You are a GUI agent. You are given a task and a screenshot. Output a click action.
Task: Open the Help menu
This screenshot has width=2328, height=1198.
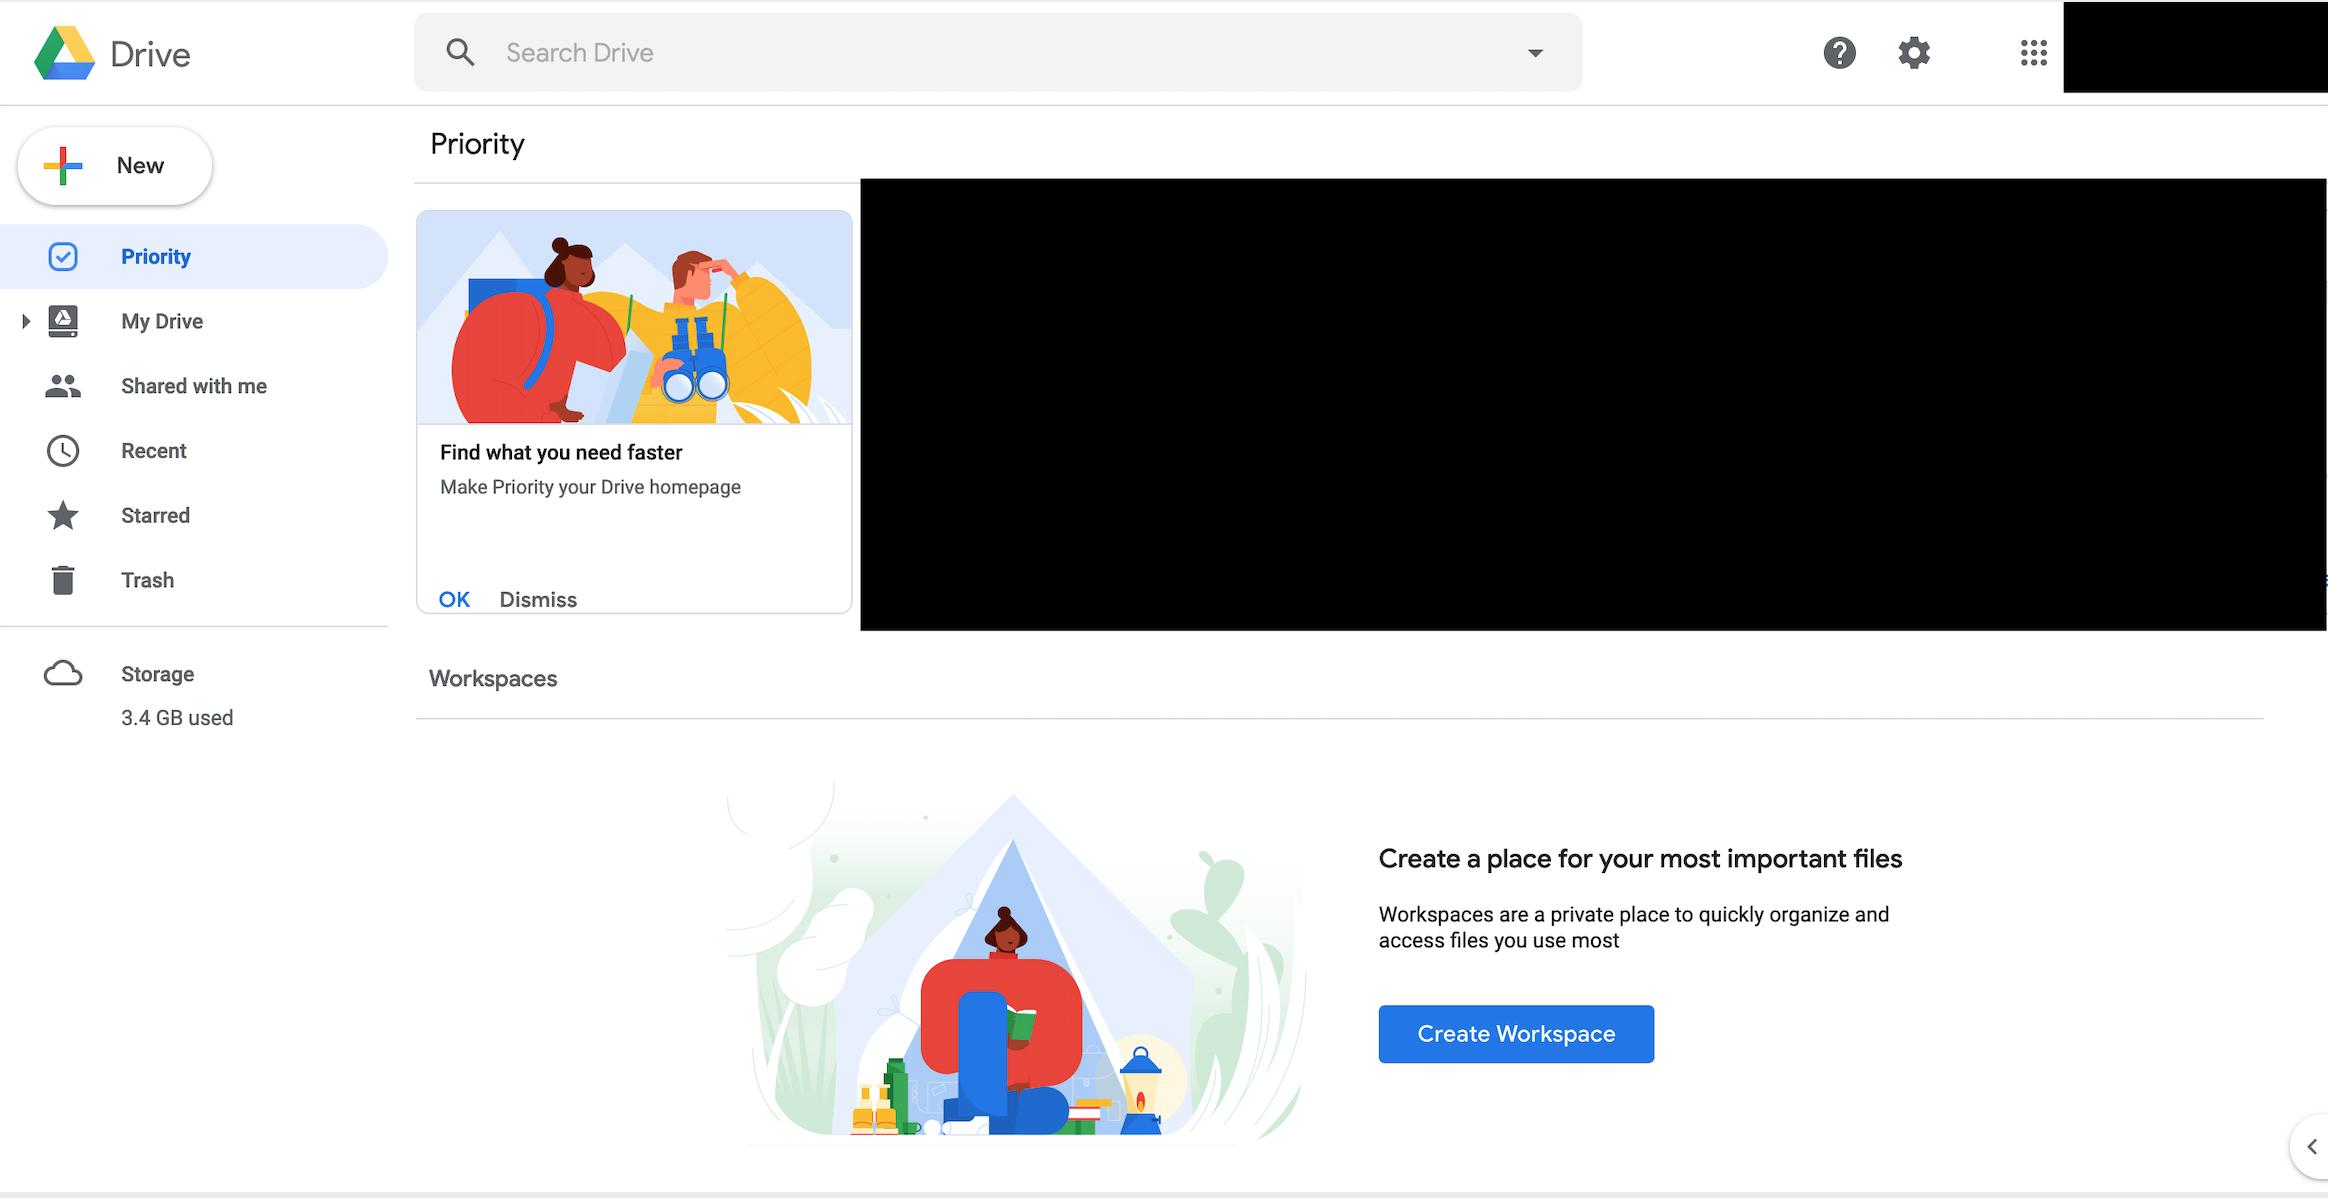1839,52
